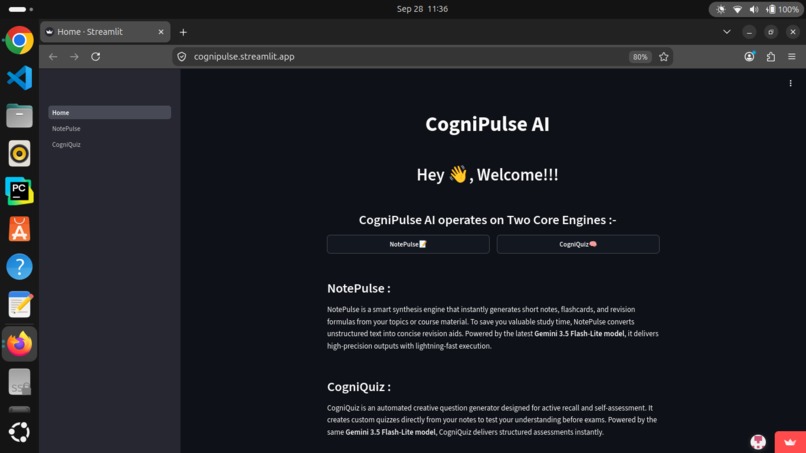Open the CogniQuiz page in sidebar
The image size is (806, 453).
pos(66,144)
